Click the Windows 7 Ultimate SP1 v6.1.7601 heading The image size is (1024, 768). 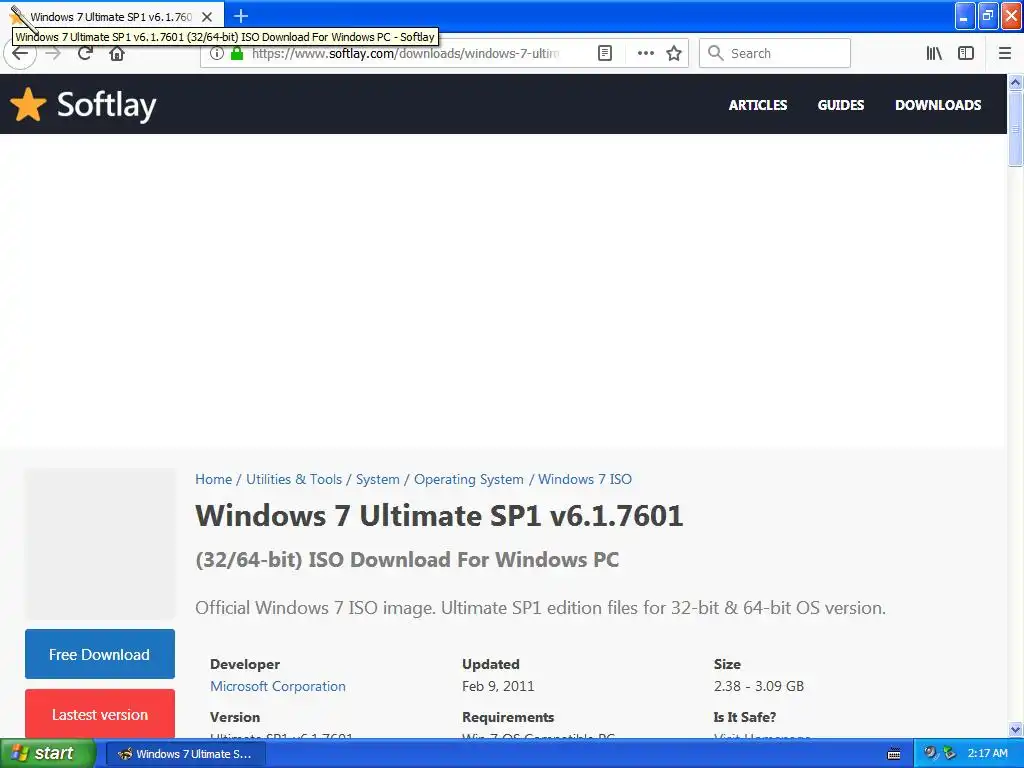pyautogui.click(x=439, y=515)
